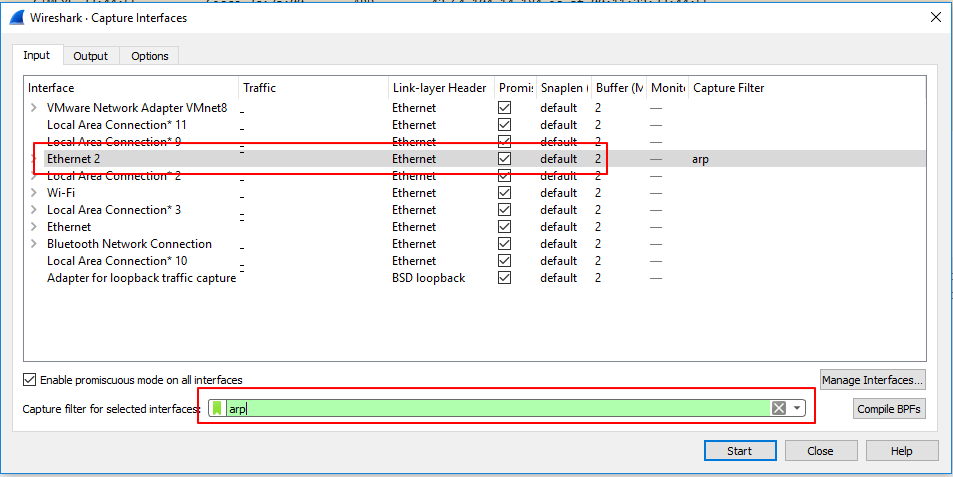Screen dimensions: 953x477
Task: Click the Help button
Action: 901,451
